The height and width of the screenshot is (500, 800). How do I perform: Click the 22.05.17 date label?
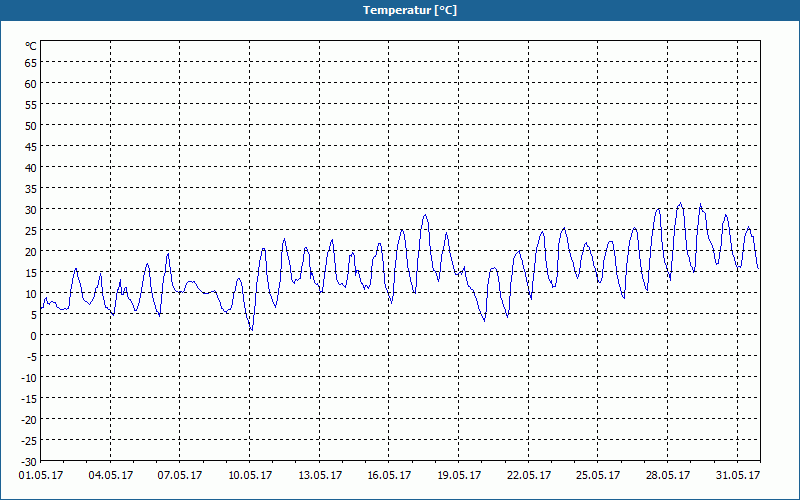(529, 476)
